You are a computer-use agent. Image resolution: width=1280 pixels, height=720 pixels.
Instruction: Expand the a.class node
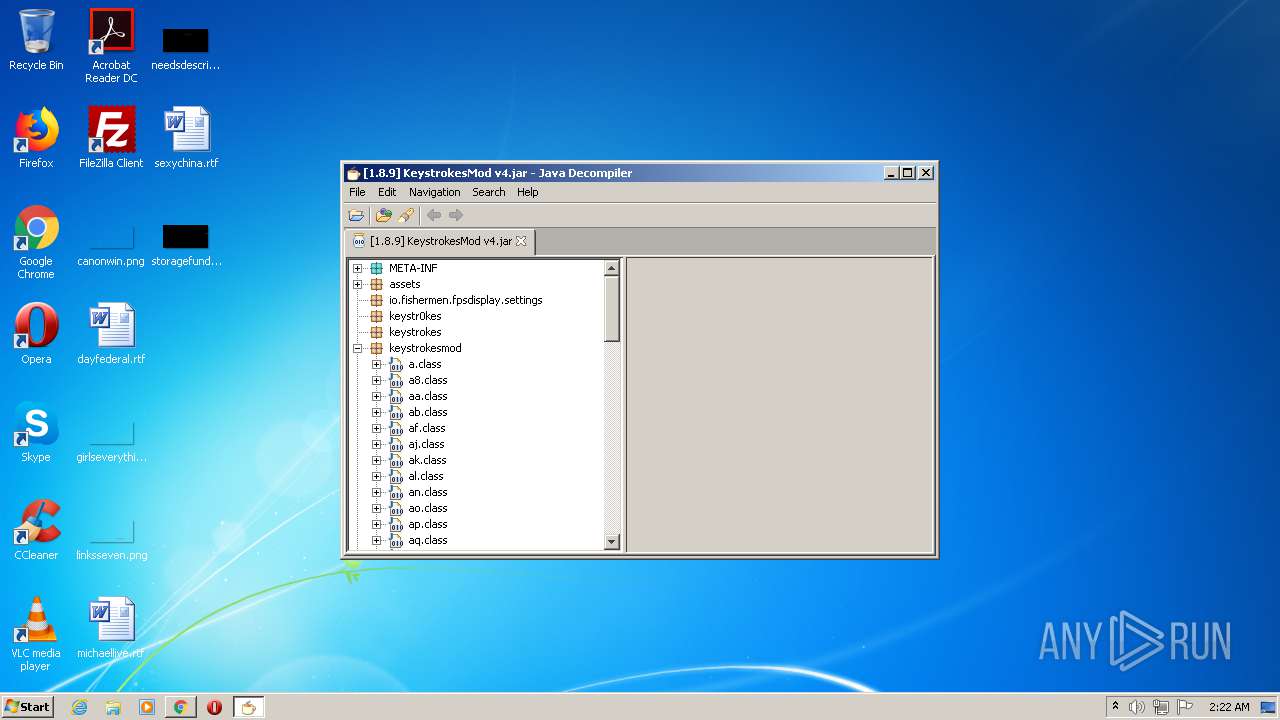pos(377,364)
